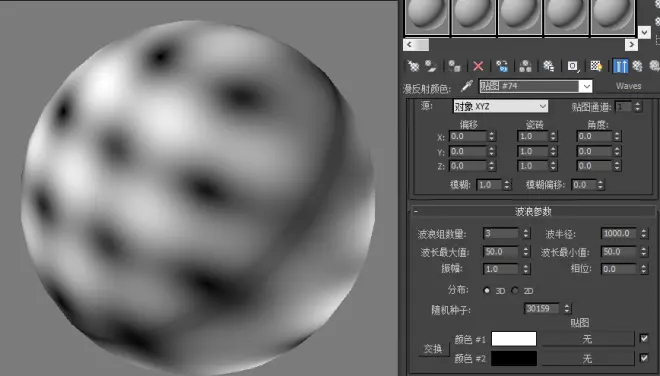Click the Put to Library icon

pos(548,66)
